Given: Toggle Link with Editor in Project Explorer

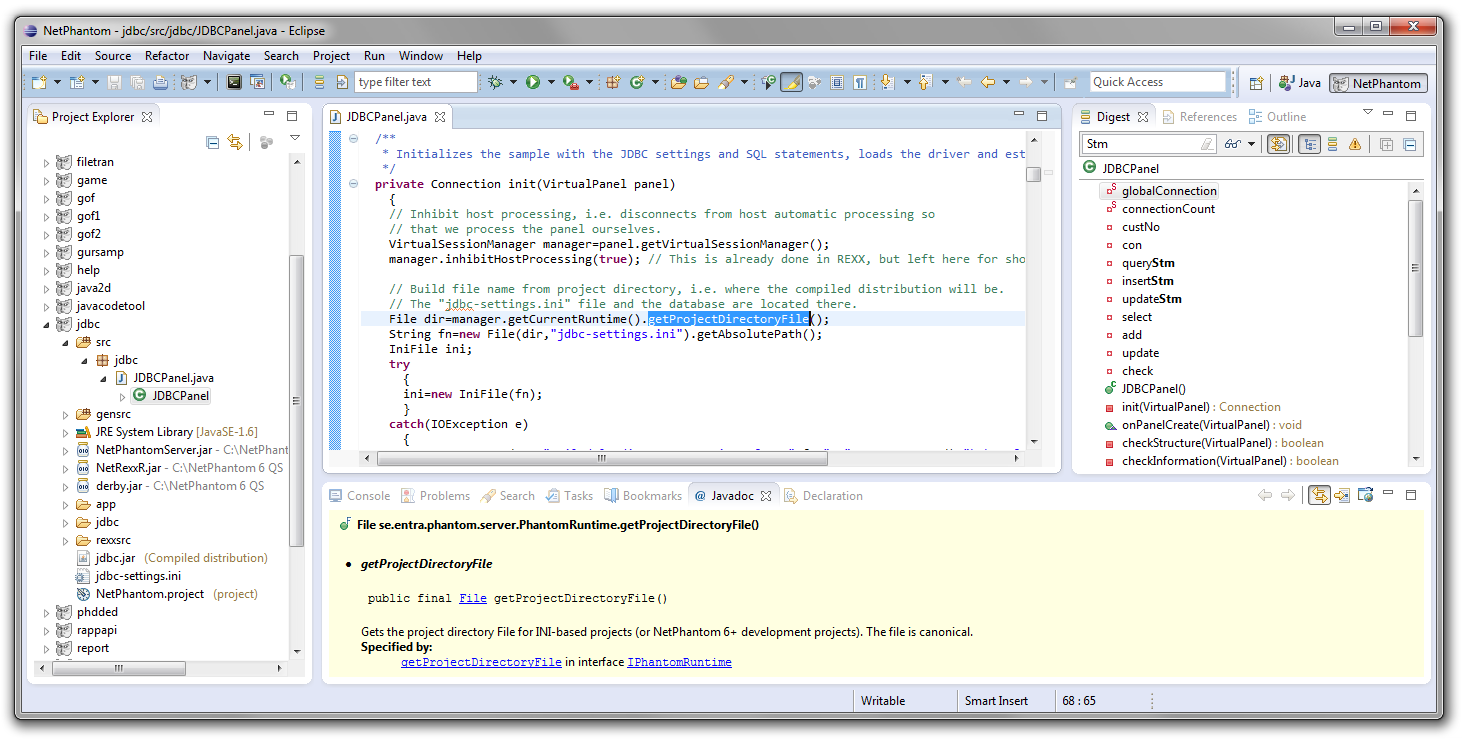Looking at the screenshot, I should pos(234,143).
